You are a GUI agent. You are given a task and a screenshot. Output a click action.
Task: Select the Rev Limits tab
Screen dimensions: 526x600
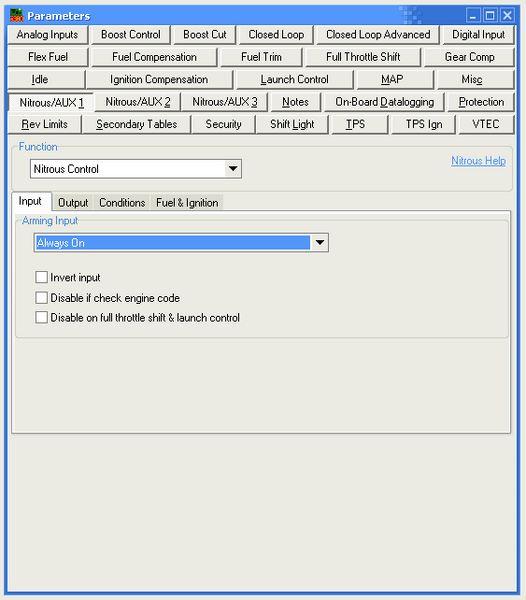coord(44,124)
